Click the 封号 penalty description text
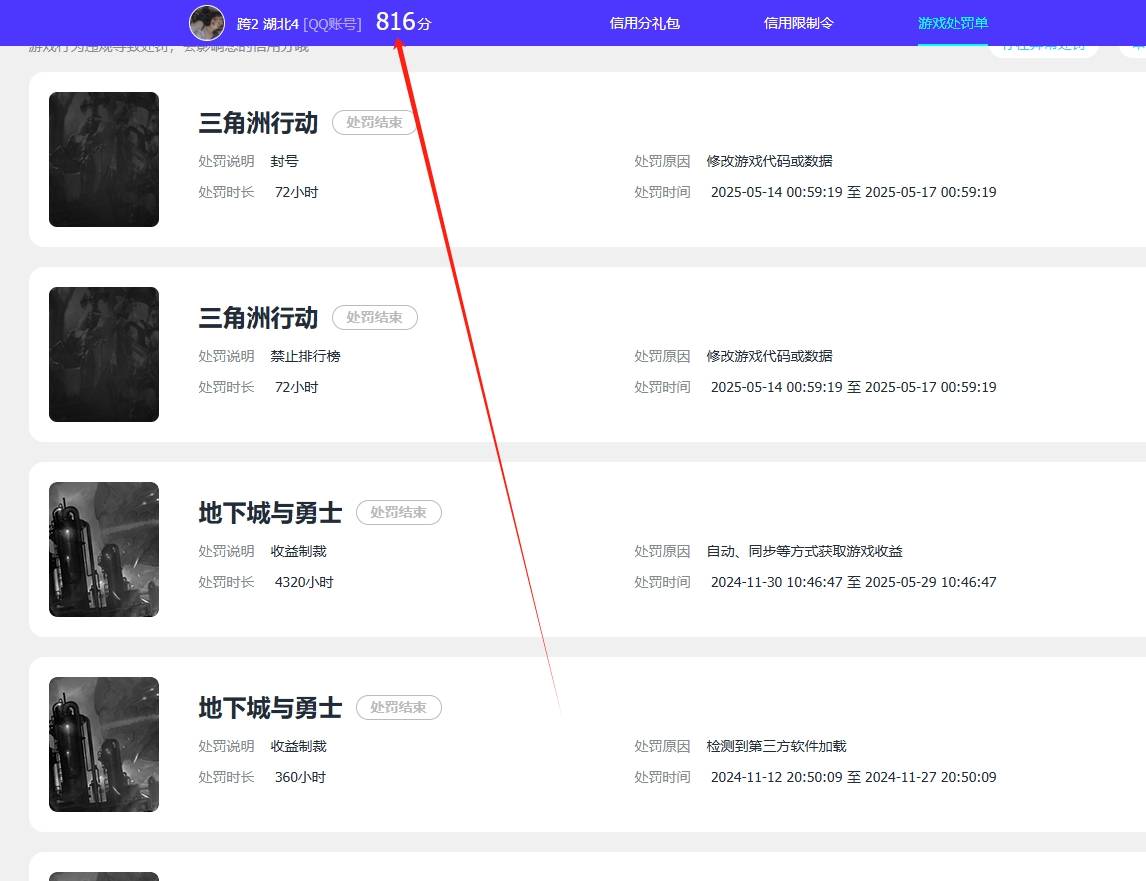The image size is (1146, 881). click(x=285, y=161)
